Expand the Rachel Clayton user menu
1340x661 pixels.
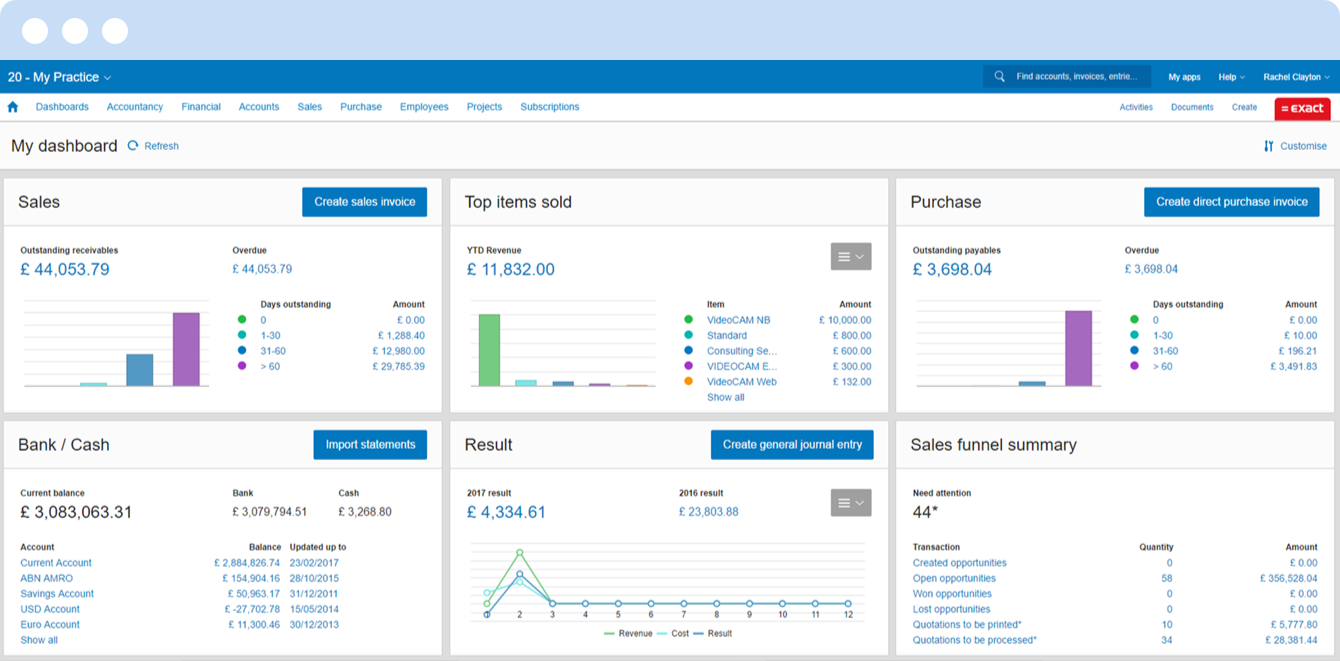pos(1296,77)
